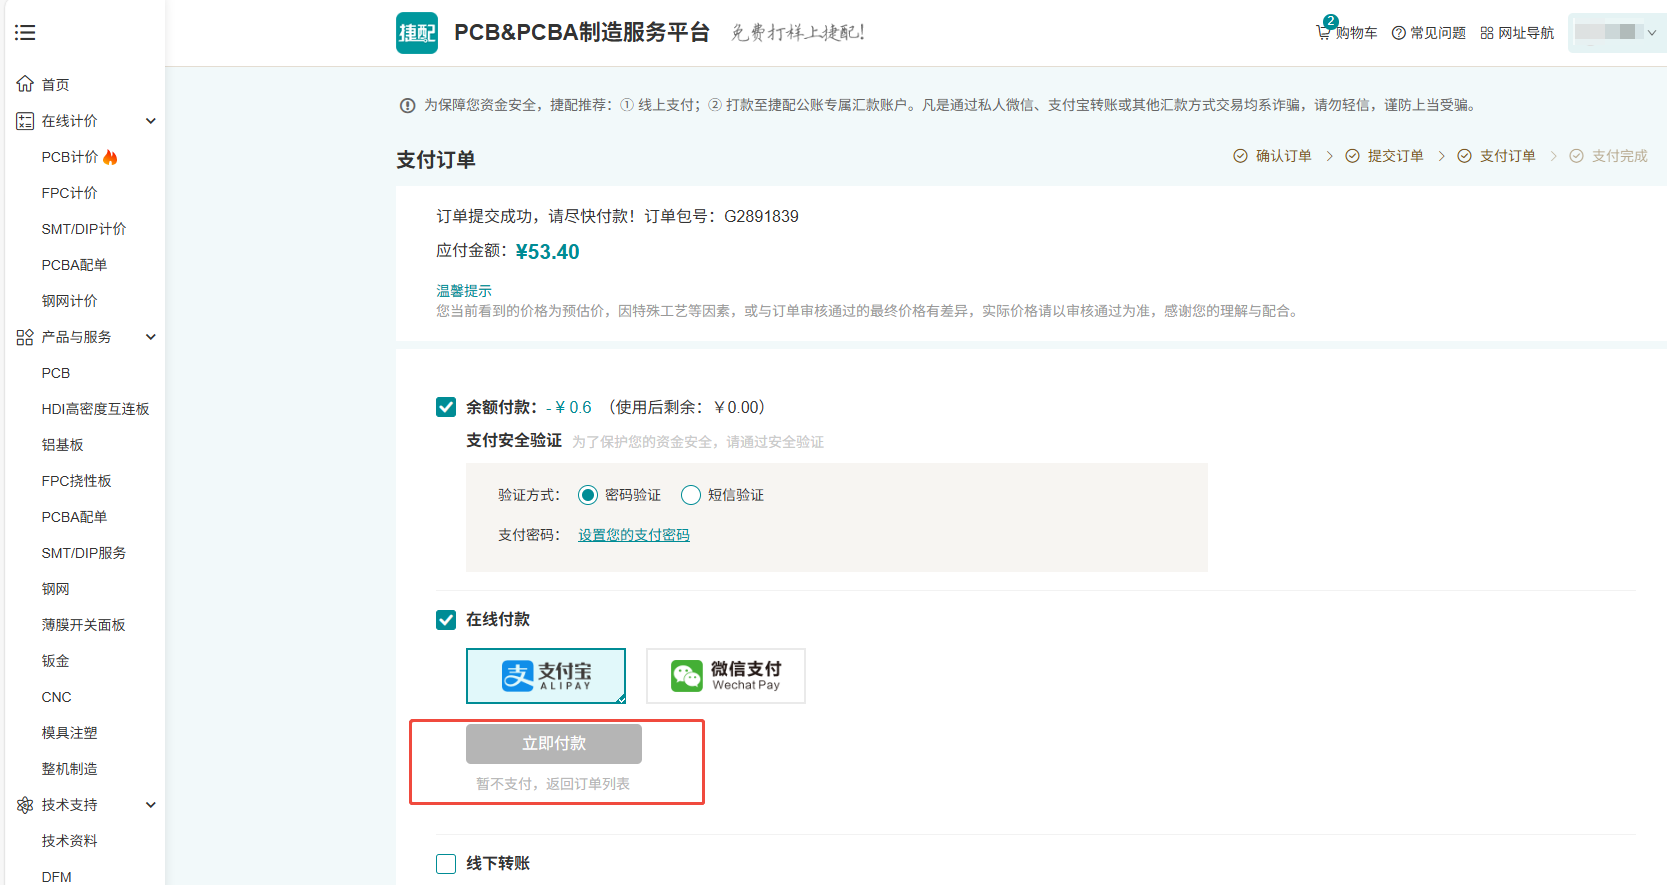Open PCB计价 in the sidebar
Viewport: 1667px width, 885px height.
point(70,157)
